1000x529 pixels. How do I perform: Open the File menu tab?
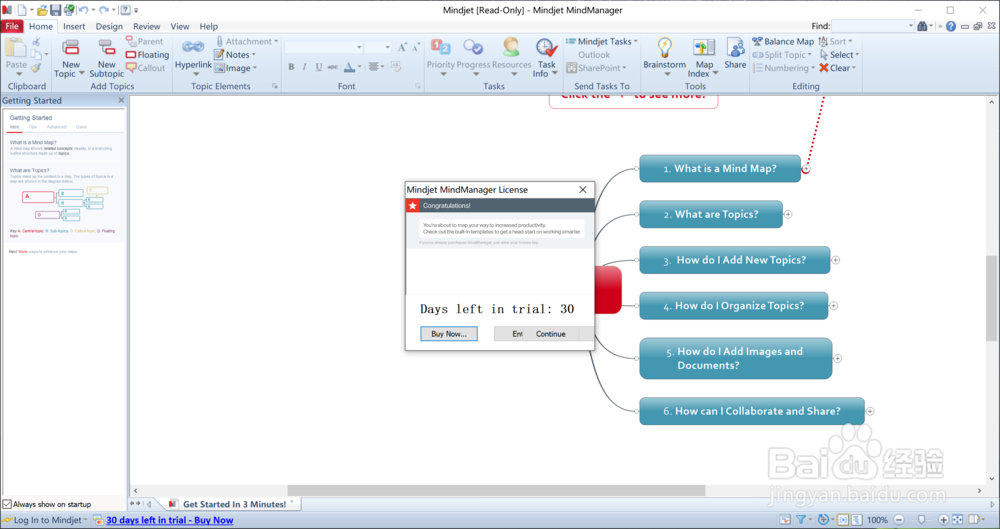(x=12, y=26)
